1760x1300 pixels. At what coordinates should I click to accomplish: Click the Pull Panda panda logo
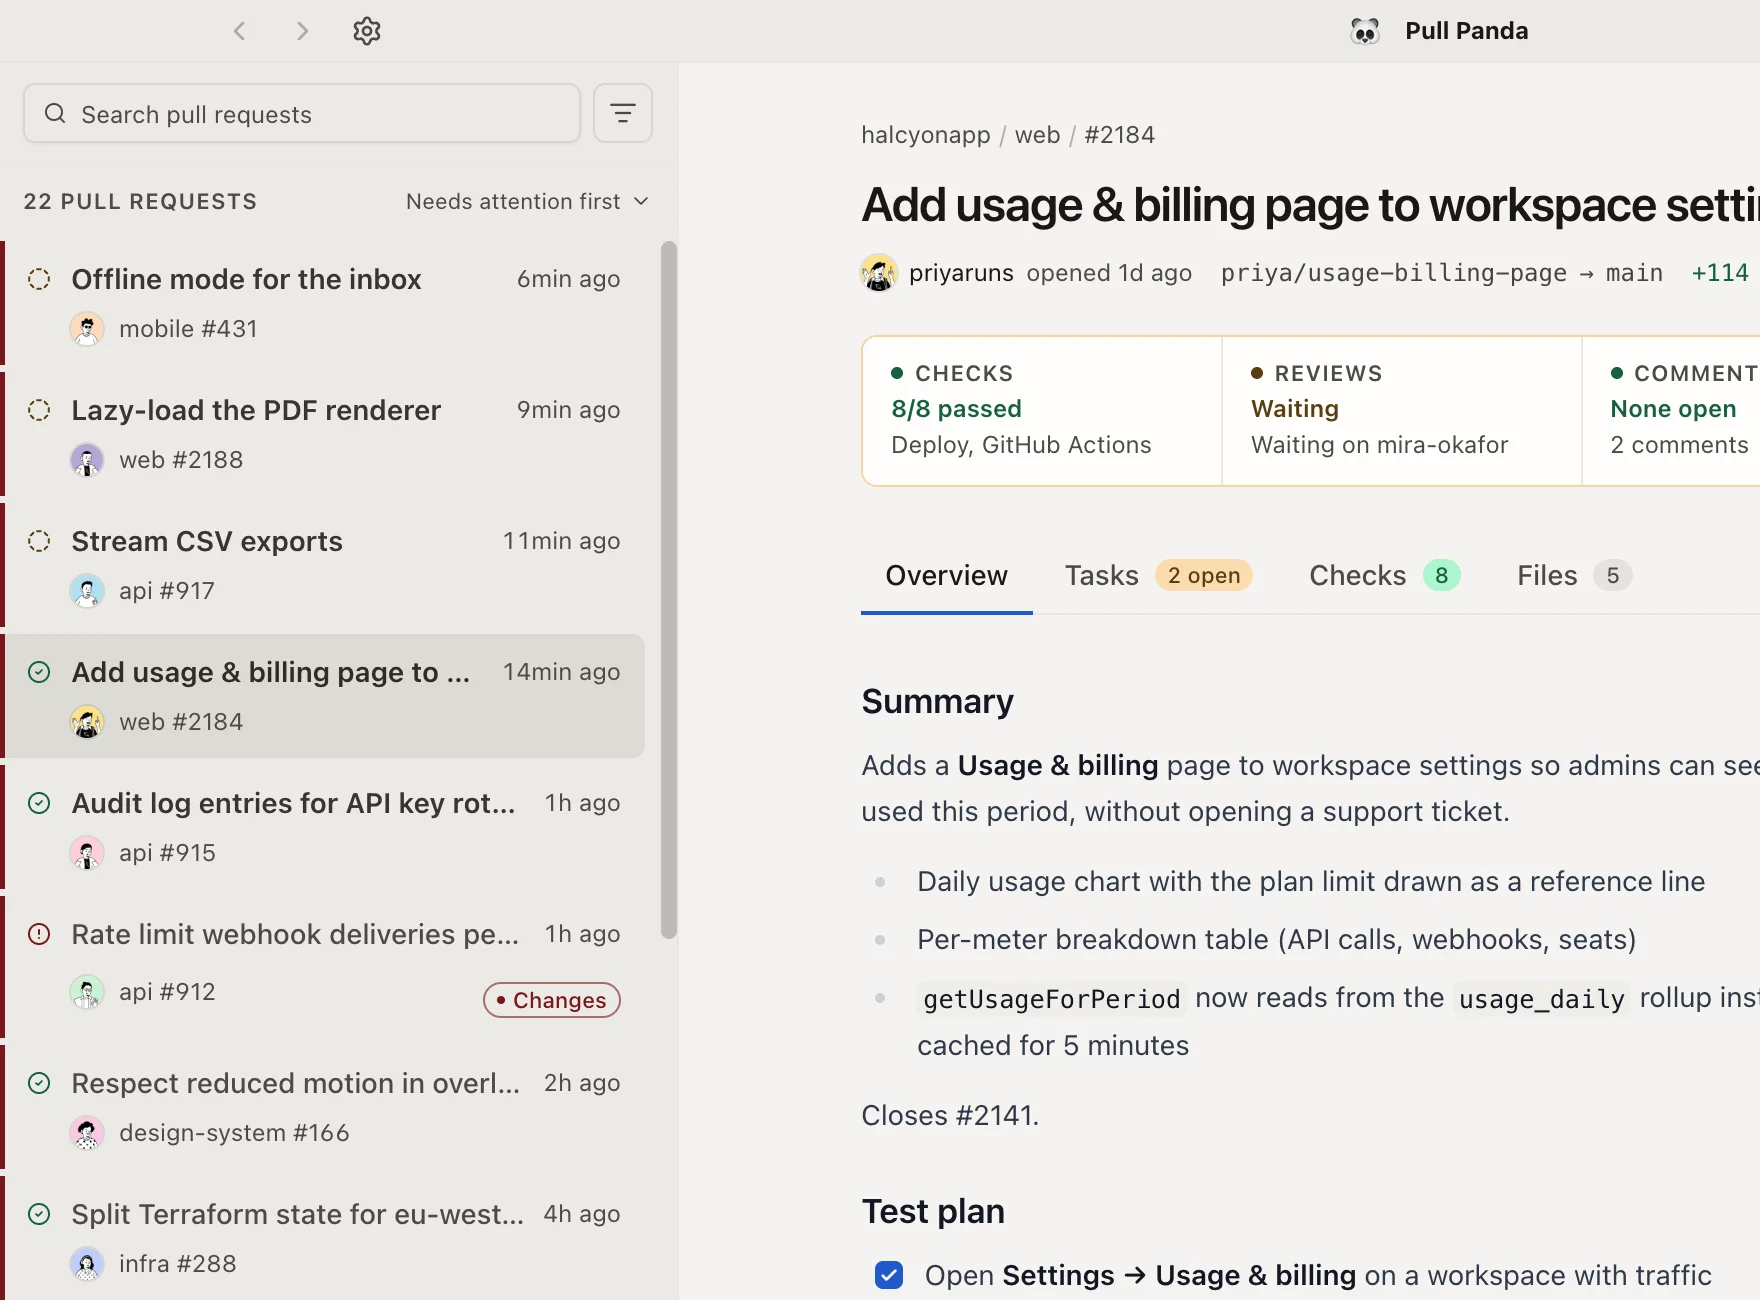[x=1365, y=31]
